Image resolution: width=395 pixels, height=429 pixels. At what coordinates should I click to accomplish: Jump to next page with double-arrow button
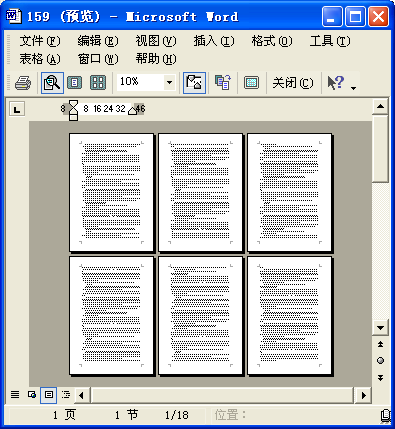[380, 378]
